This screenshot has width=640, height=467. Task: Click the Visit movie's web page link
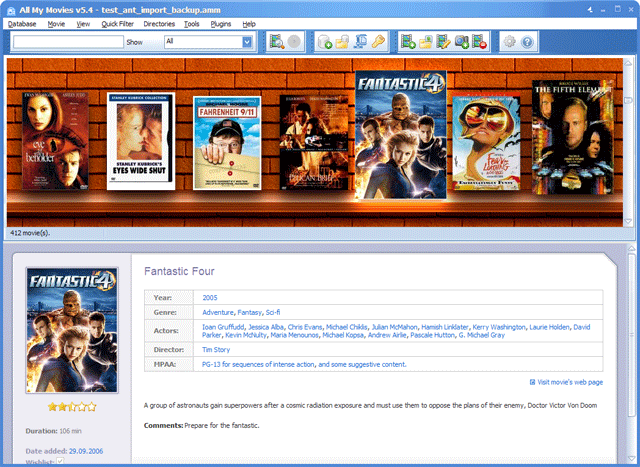570,382
